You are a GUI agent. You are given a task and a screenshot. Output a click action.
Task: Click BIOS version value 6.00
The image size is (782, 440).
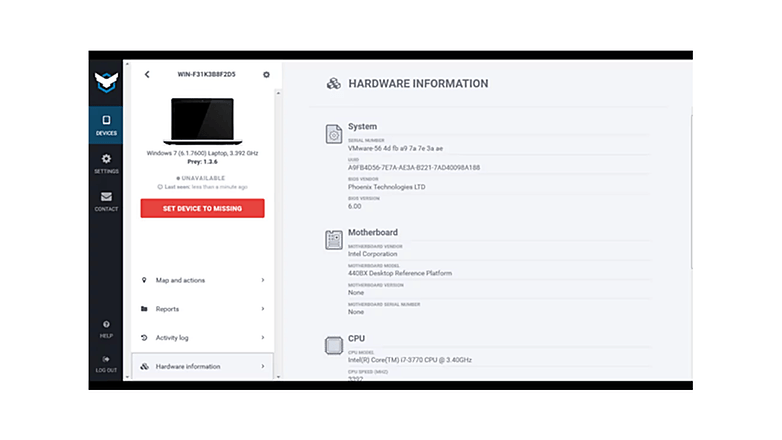[x=355, y=206]
